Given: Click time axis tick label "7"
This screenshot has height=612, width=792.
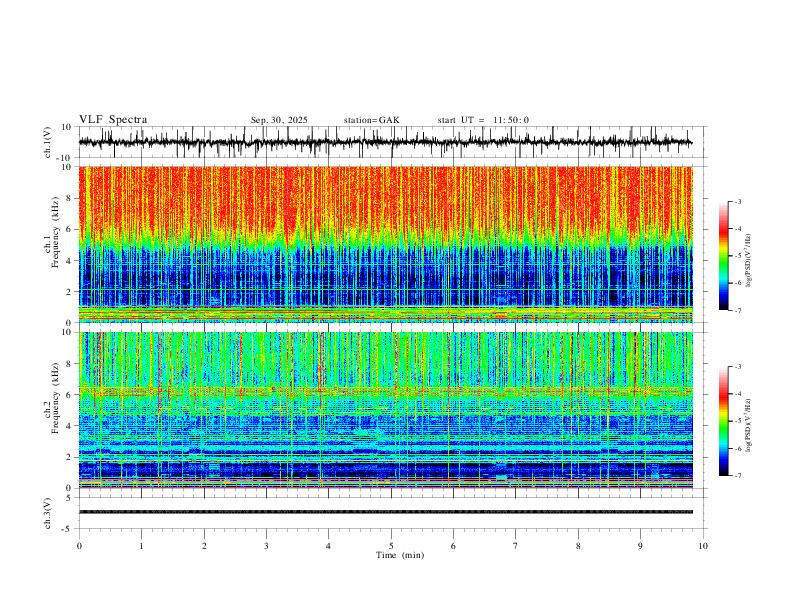Looking at the screenshot, I should [x=516, y=546].
